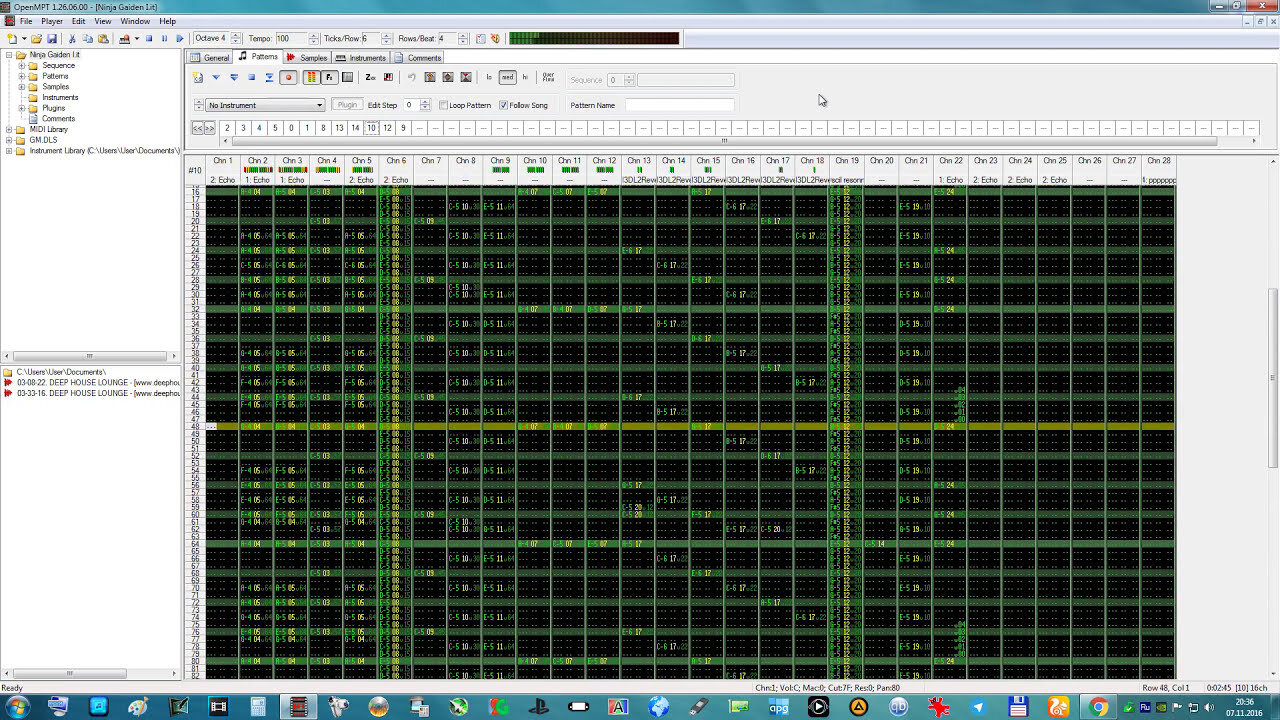
Task: Expand the MIDI Library node
Action: click(x=9, y=129)
